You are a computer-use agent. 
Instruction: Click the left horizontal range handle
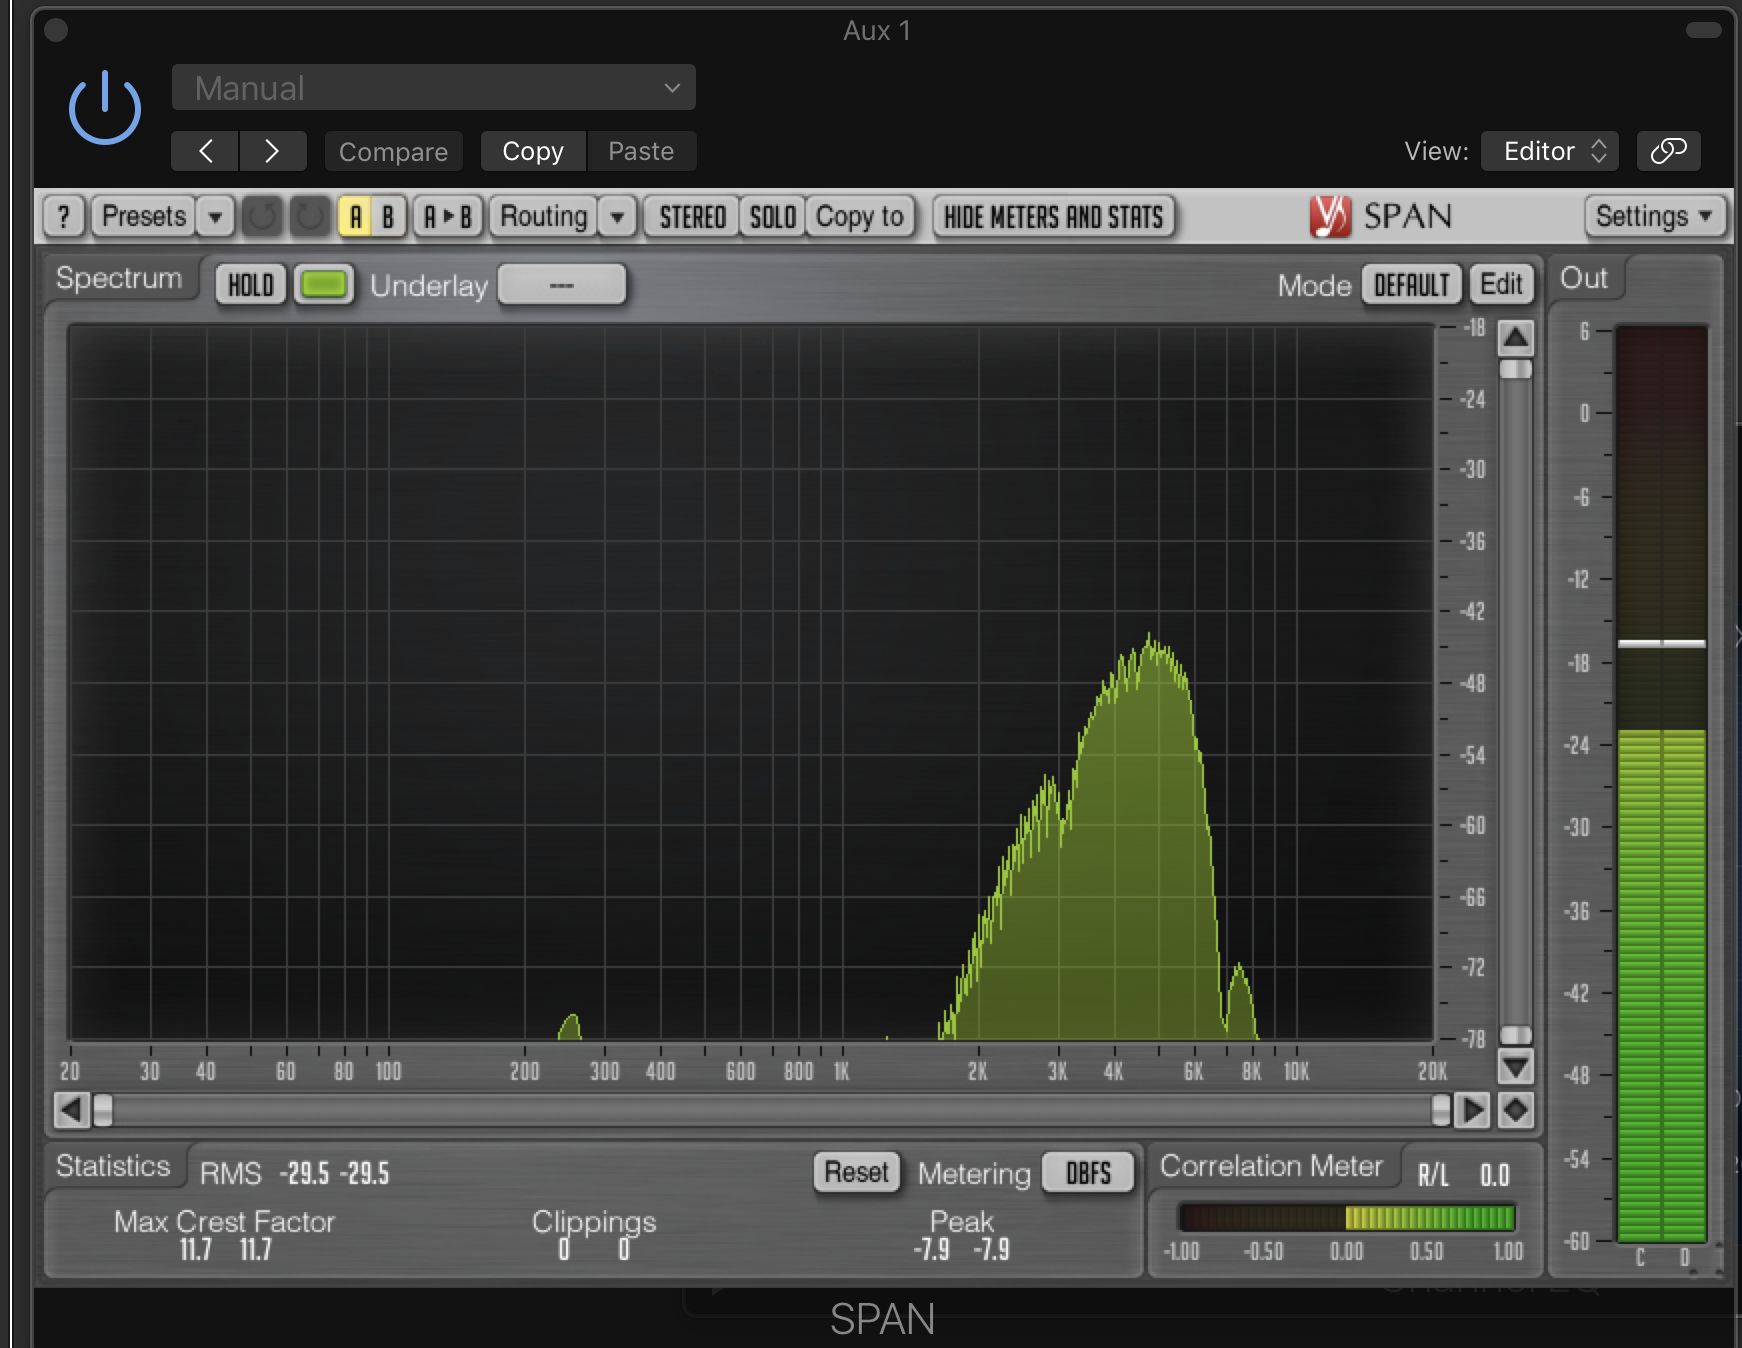click(102, 1110)
